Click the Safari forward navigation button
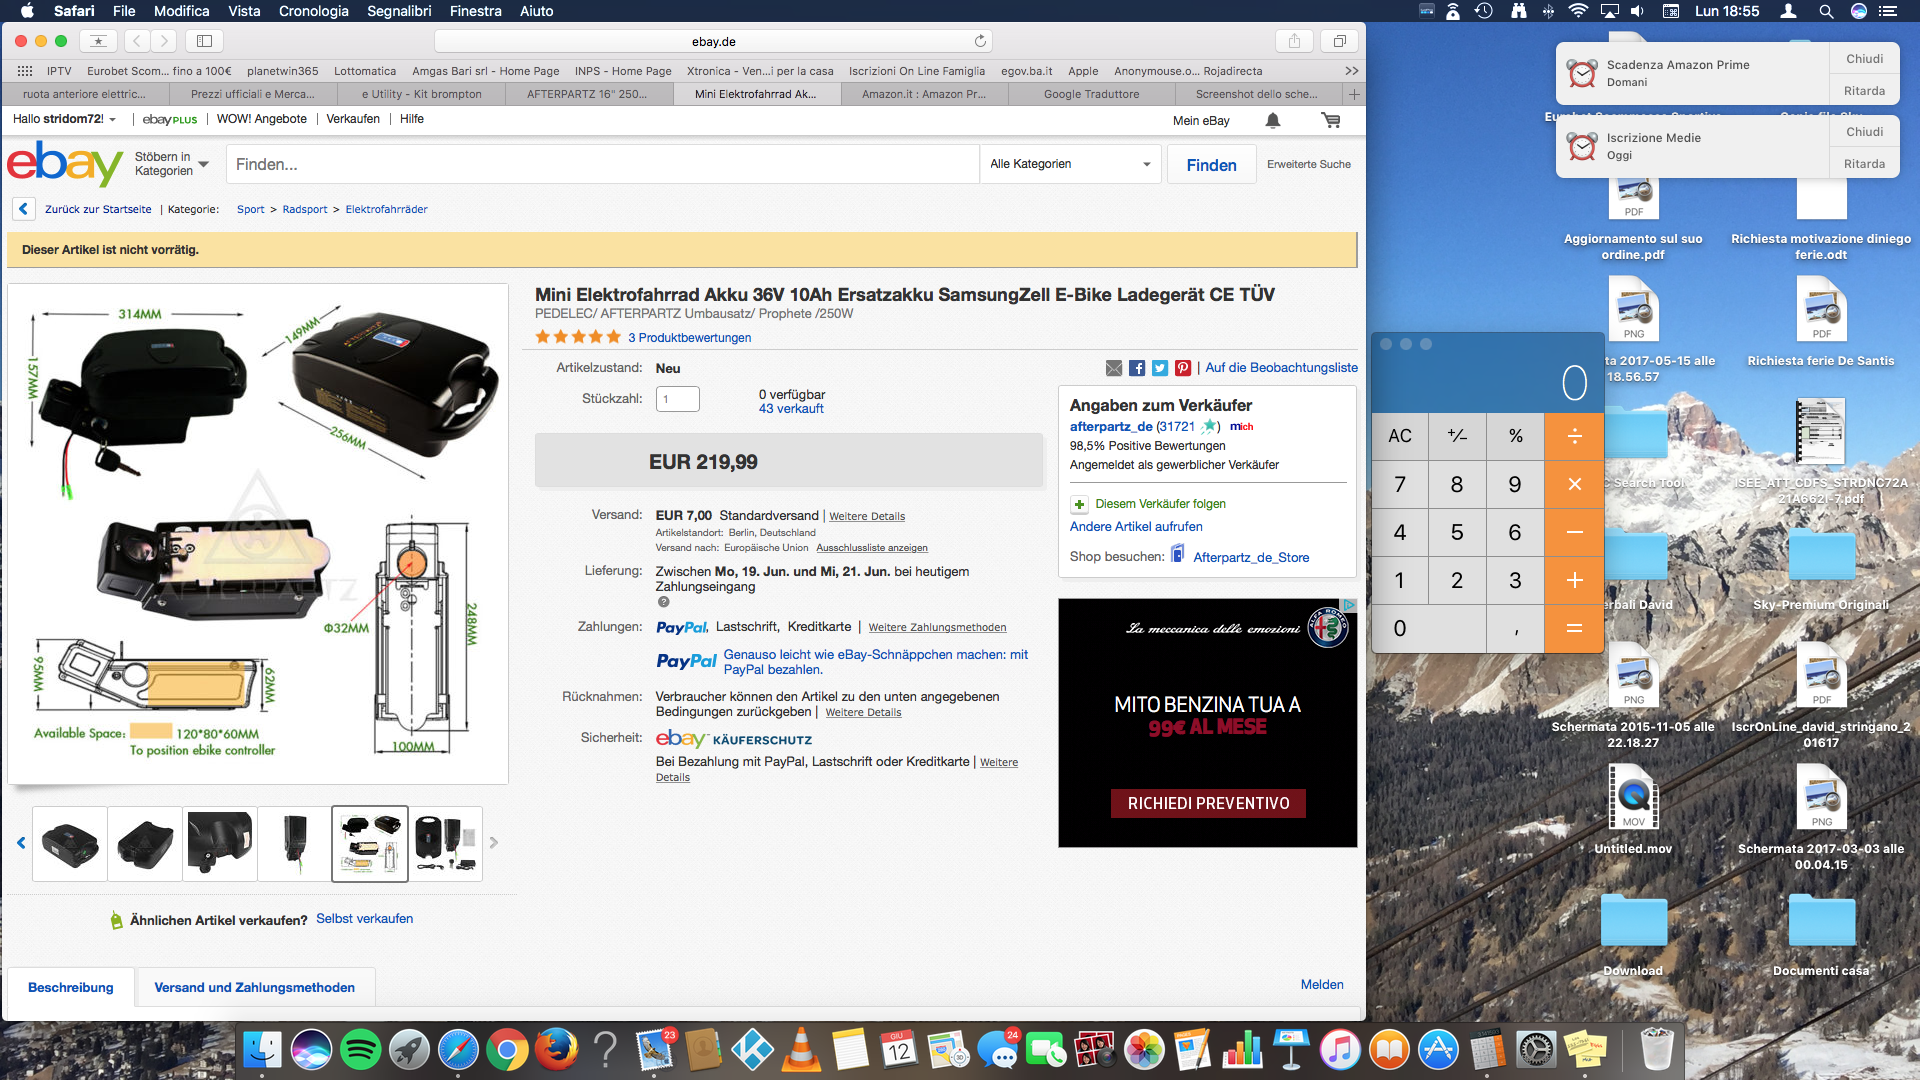 [x=164, y=41]
